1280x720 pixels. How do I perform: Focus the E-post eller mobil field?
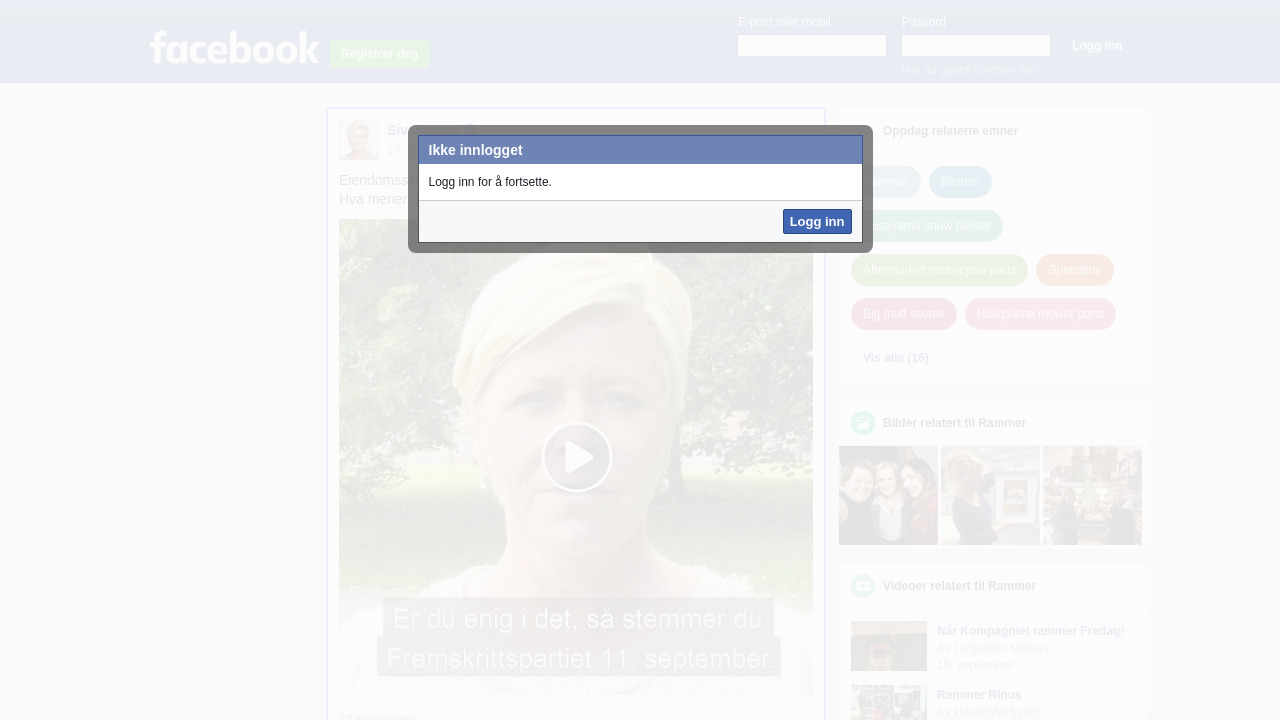click(811, 46)
